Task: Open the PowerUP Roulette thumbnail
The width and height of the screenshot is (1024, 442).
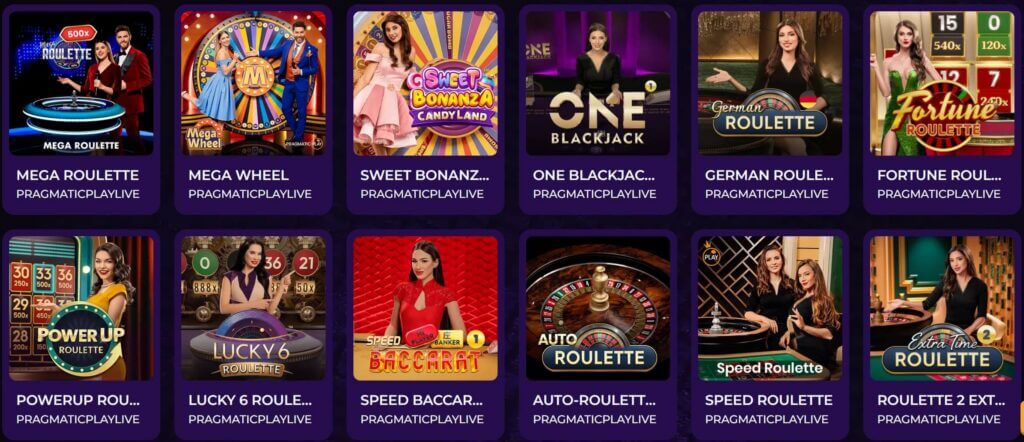Action: point(81,308)
